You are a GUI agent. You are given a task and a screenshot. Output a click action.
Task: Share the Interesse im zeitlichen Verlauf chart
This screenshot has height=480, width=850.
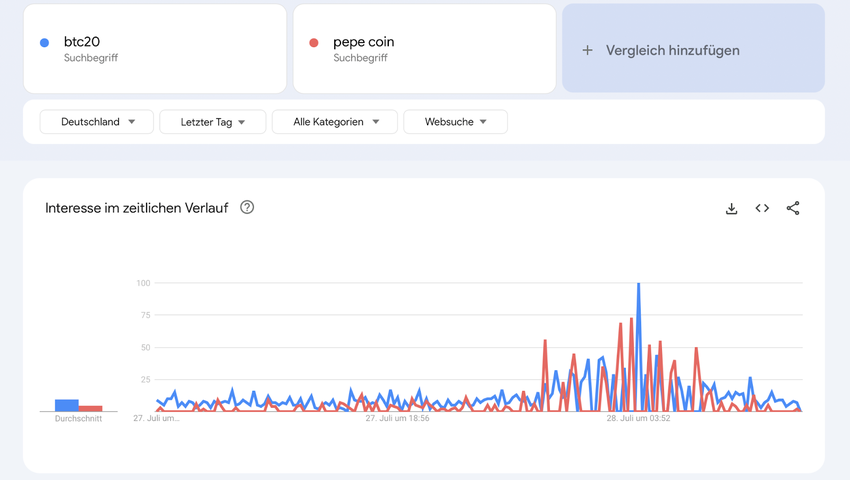click(793, 208)
